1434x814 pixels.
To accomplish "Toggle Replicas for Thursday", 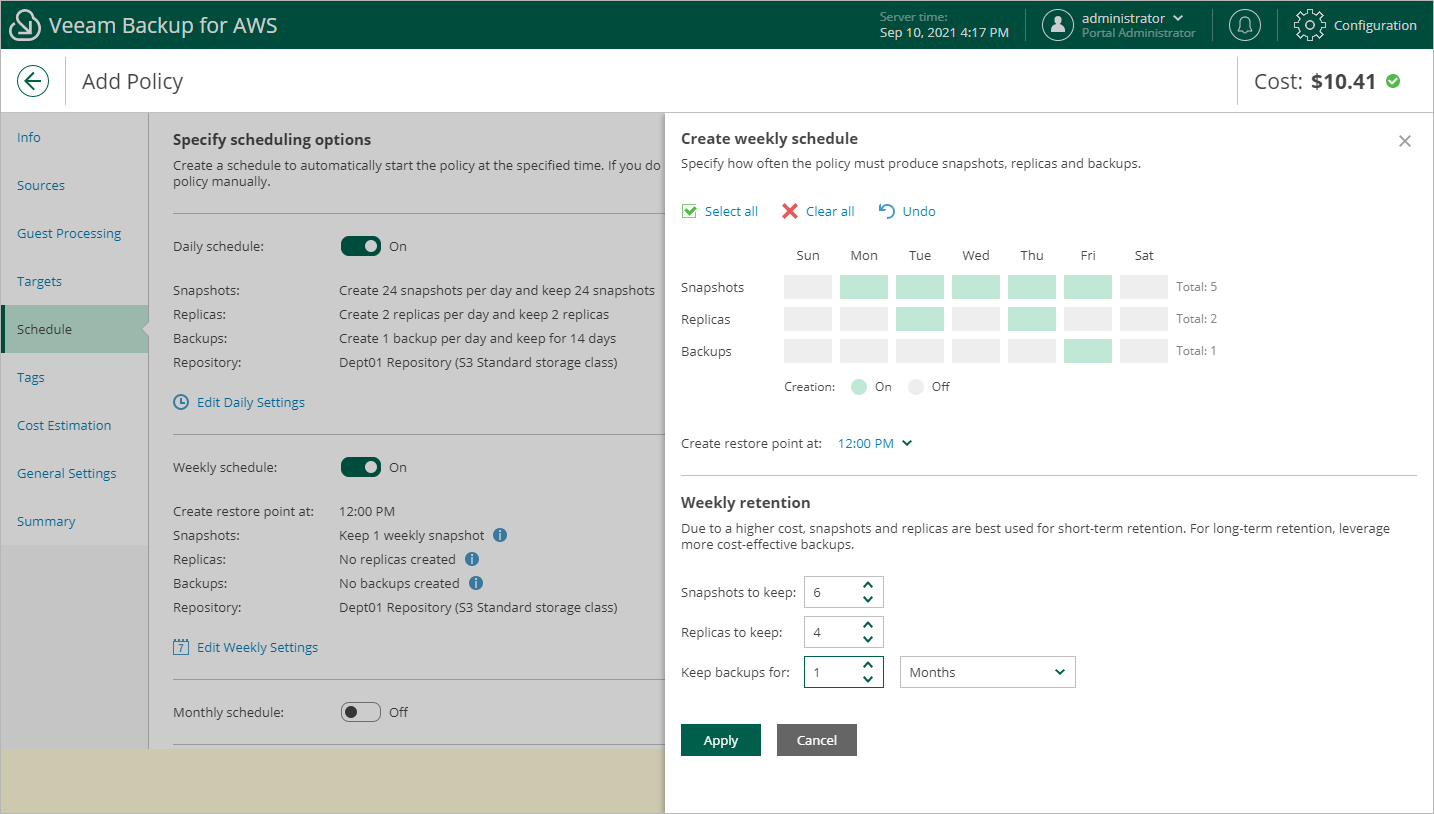I will [x=1032, y=319].
